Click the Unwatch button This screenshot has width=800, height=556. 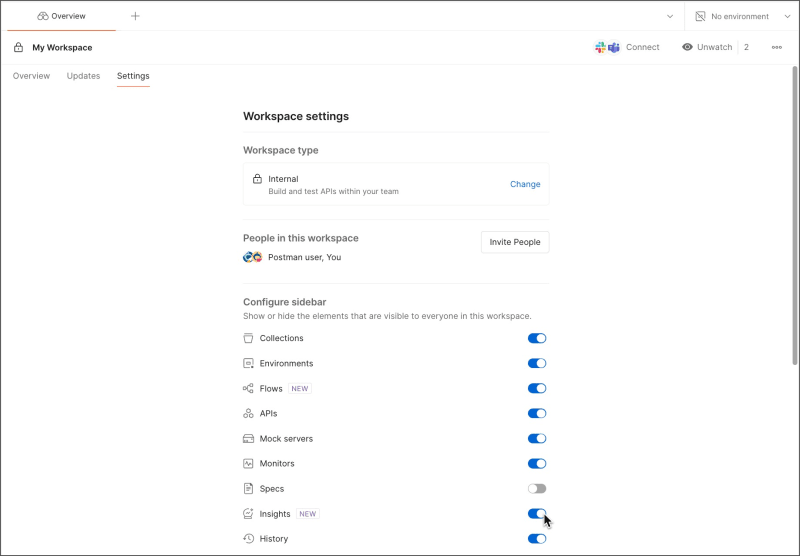707,47
